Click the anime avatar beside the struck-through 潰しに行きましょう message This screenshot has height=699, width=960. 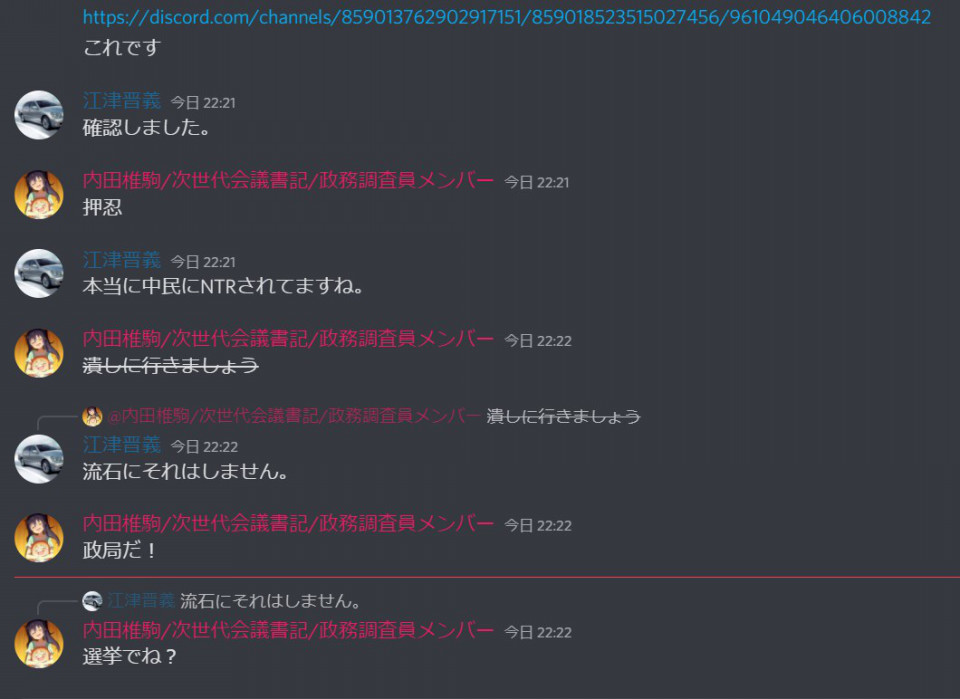[x=39, y=353]
